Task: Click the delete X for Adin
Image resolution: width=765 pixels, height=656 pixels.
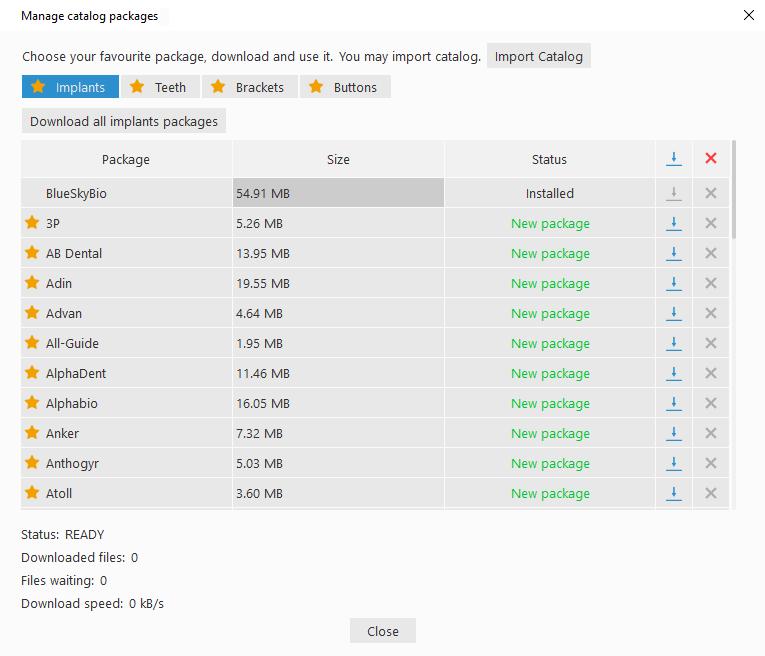Action: [x=711, y=283]
